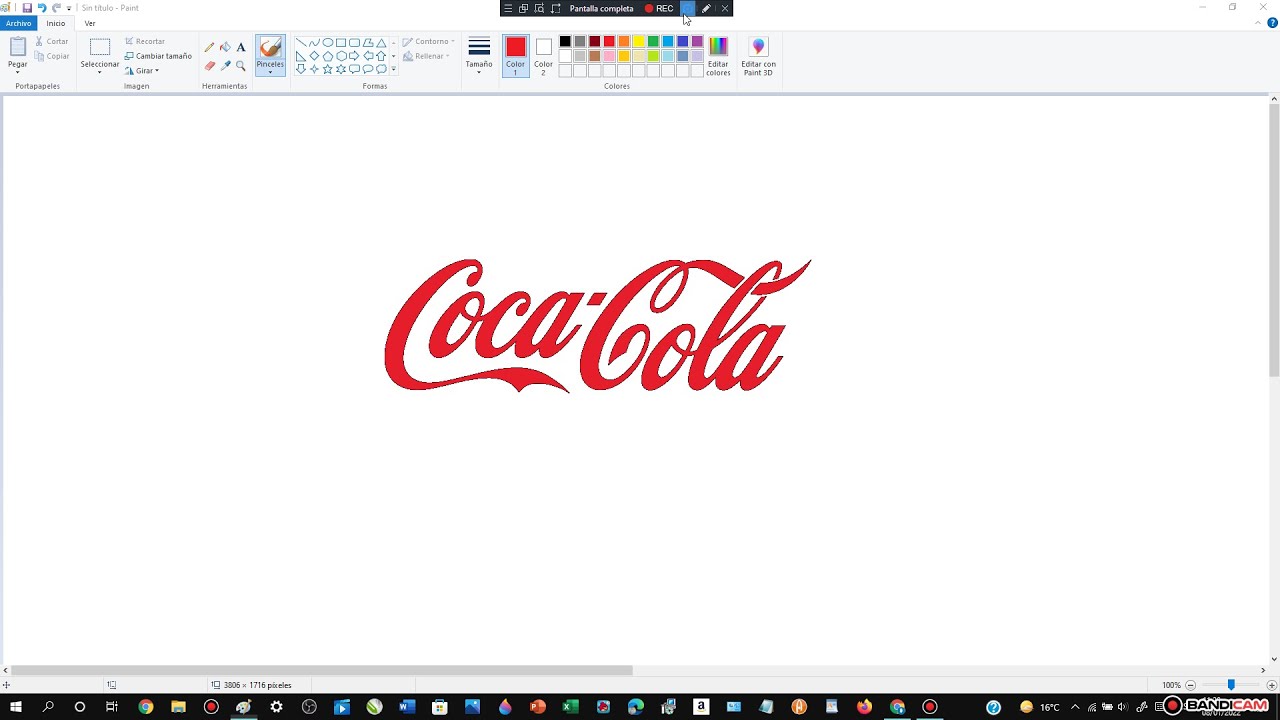
Task: Click Cambiar tamaño button
Action: click(x=158, y=56)
